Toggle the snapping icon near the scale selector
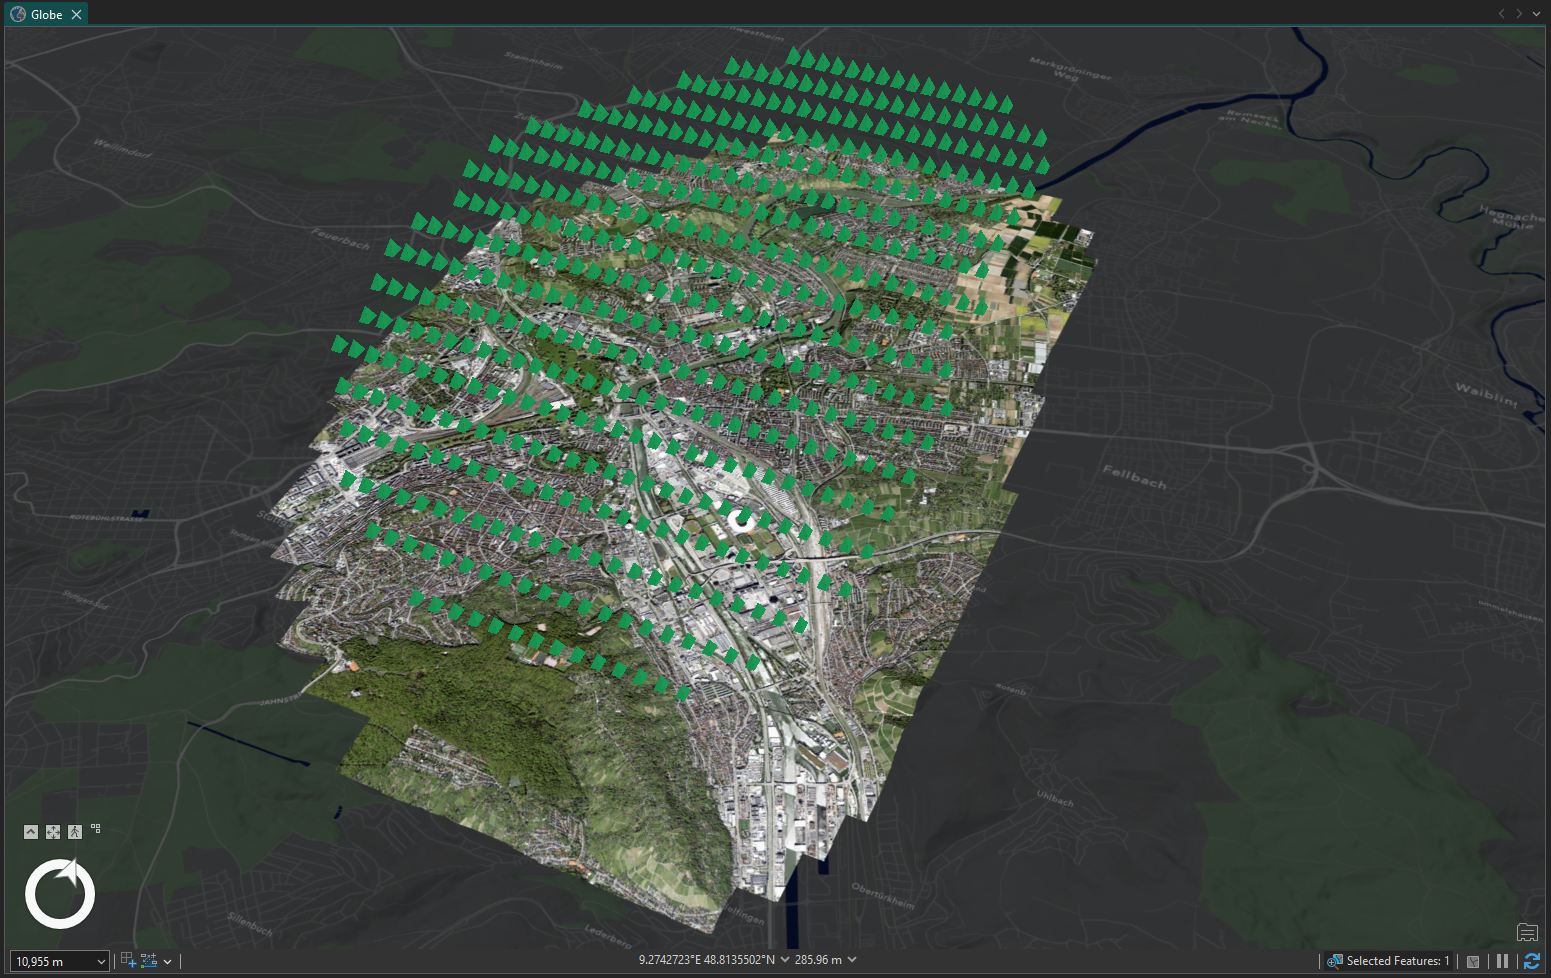 pyautogui.click(x=148, y=961)
